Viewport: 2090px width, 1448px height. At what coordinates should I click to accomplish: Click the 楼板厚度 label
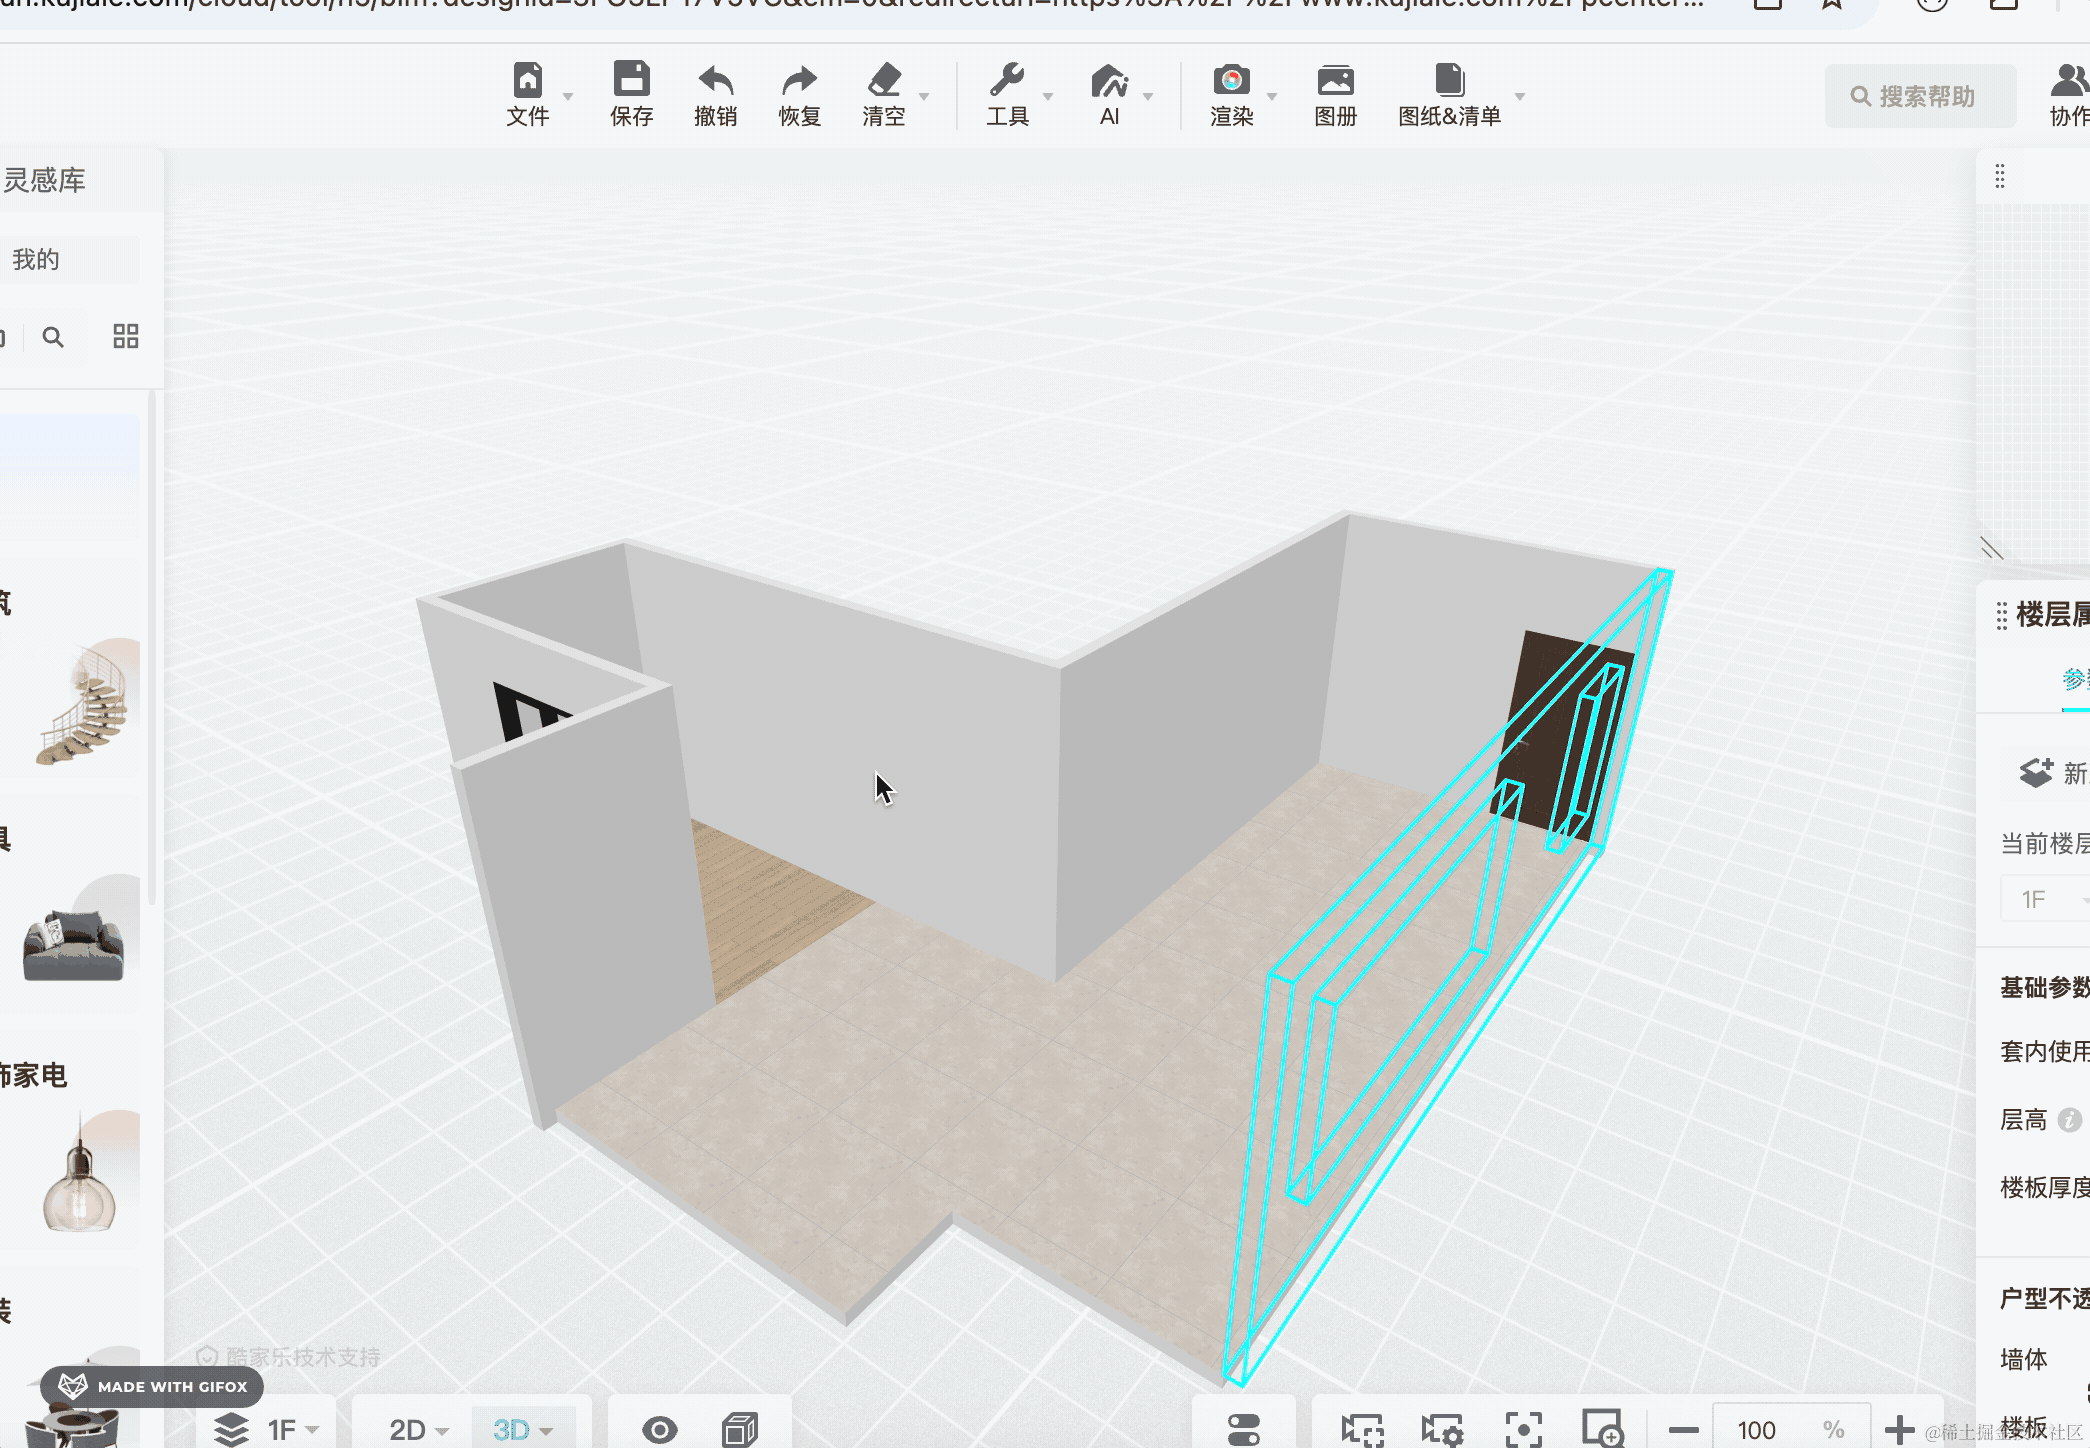(x=2044, y=1187)
